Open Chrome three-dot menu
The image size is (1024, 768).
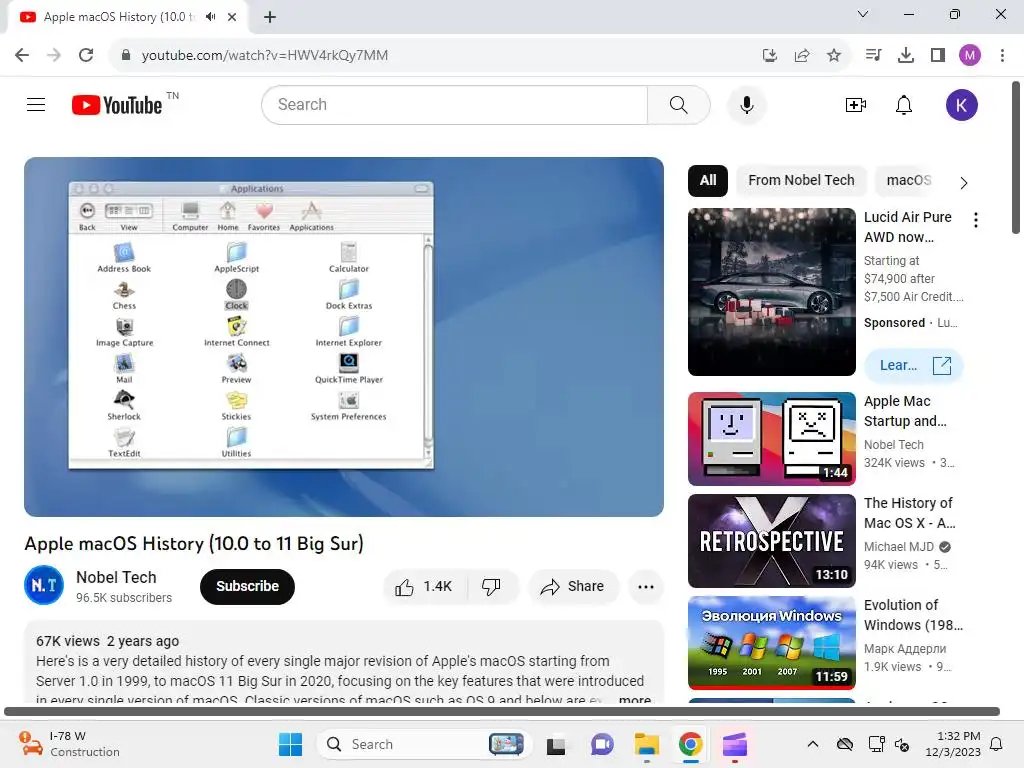[x=1002, y=55]
